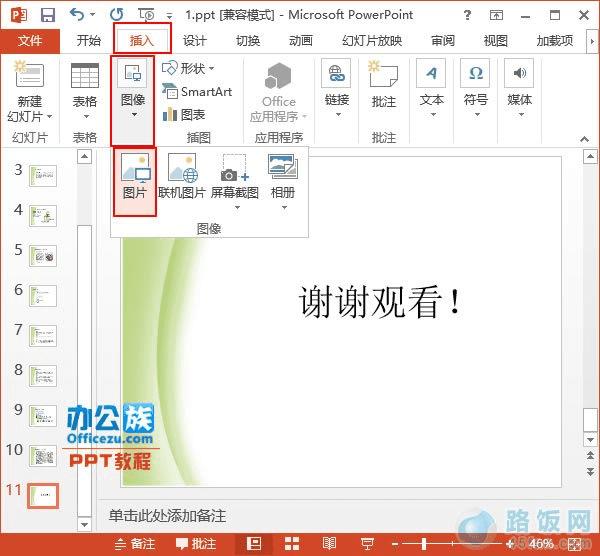Click the Redo/Repeat icon
600x556 pixels.
click(x=116, y=15)
